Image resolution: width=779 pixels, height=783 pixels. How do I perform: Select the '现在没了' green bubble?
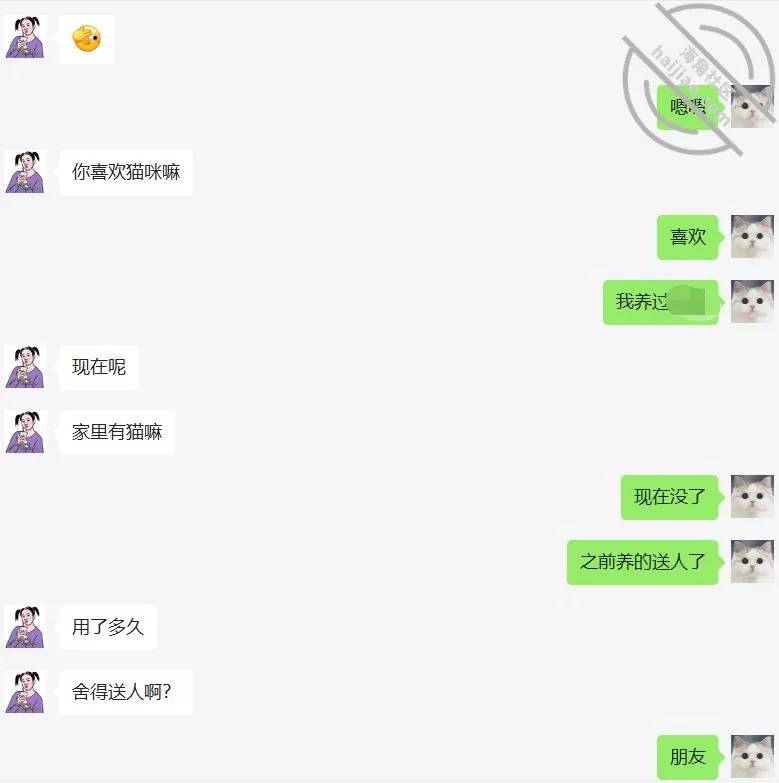click(x=670, y=497)
